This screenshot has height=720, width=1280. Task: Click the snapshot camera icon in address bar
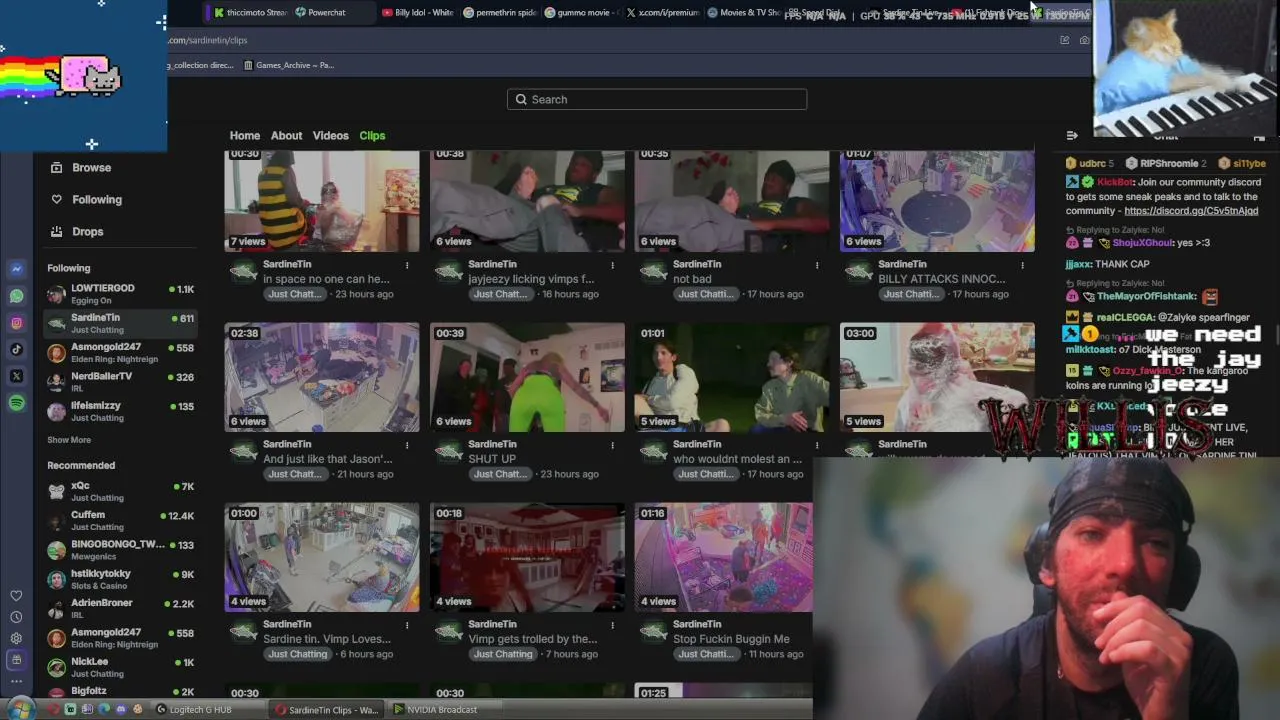click(x=1084, y=40)
